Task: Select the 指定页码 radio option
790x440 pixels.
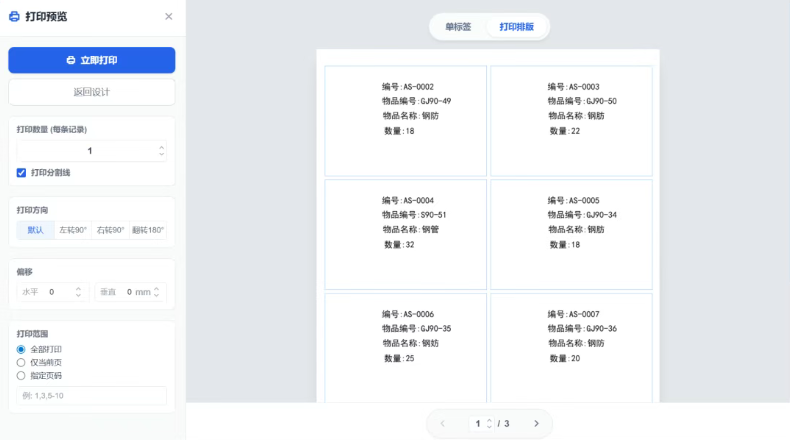Action: (21, 375)
